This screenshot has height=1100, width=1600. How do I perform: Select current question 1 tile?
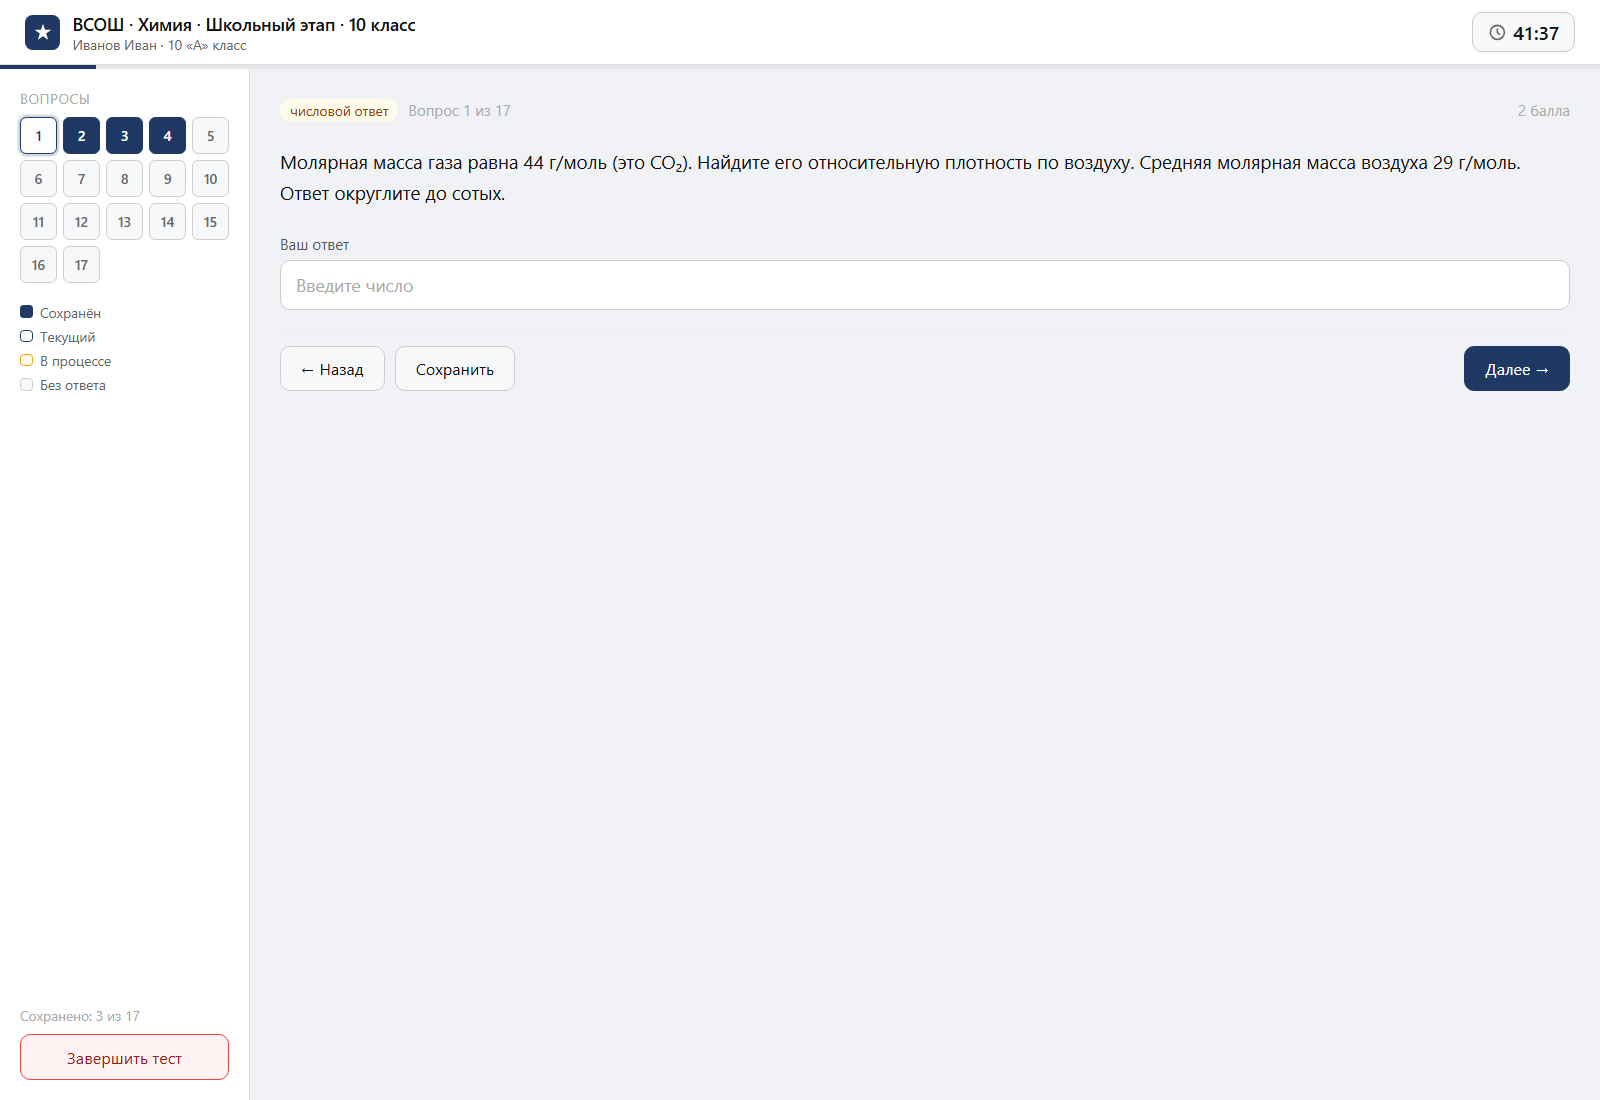pyautogui.click(x=38, y=136)
